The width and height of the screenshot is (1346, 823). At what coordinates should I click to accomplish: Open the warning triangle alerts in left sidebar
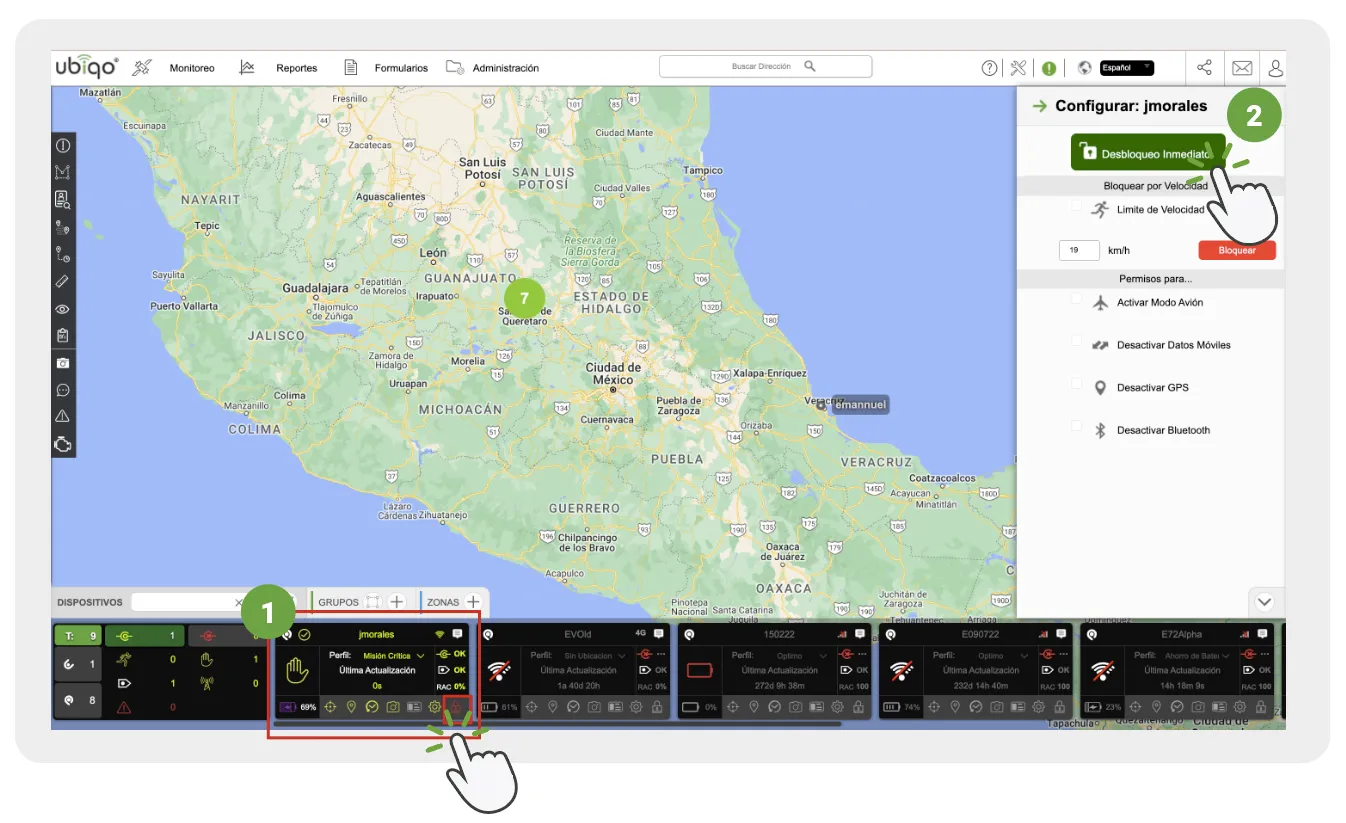pyautogui.click(x=63, y=417)
